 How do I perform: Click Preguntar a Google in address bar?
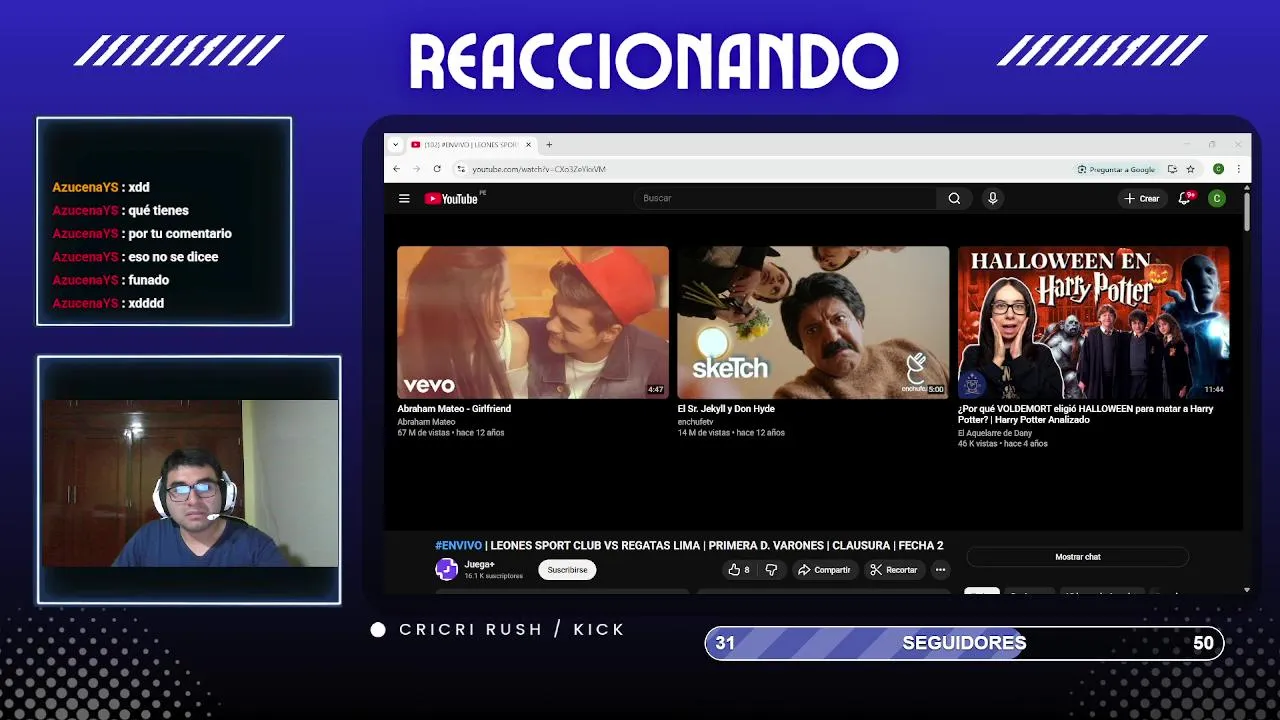coord(1116,169)
